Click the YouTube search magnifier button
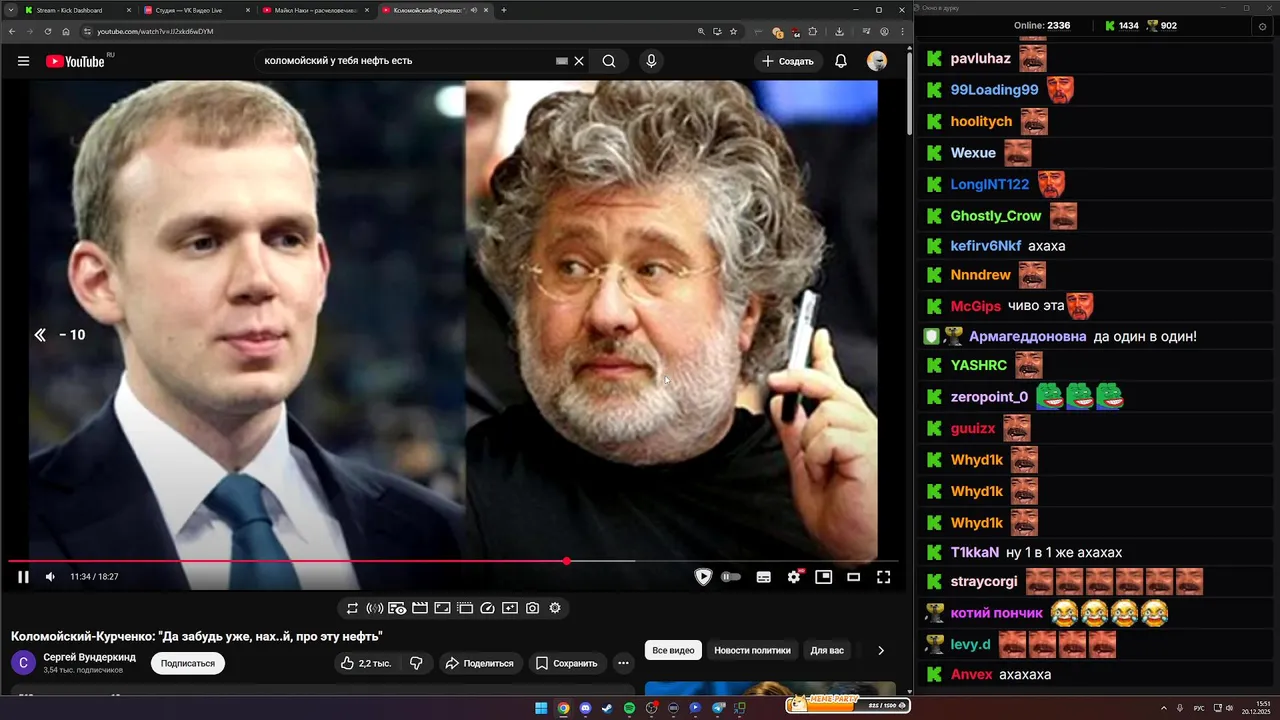 click(609, 61)
